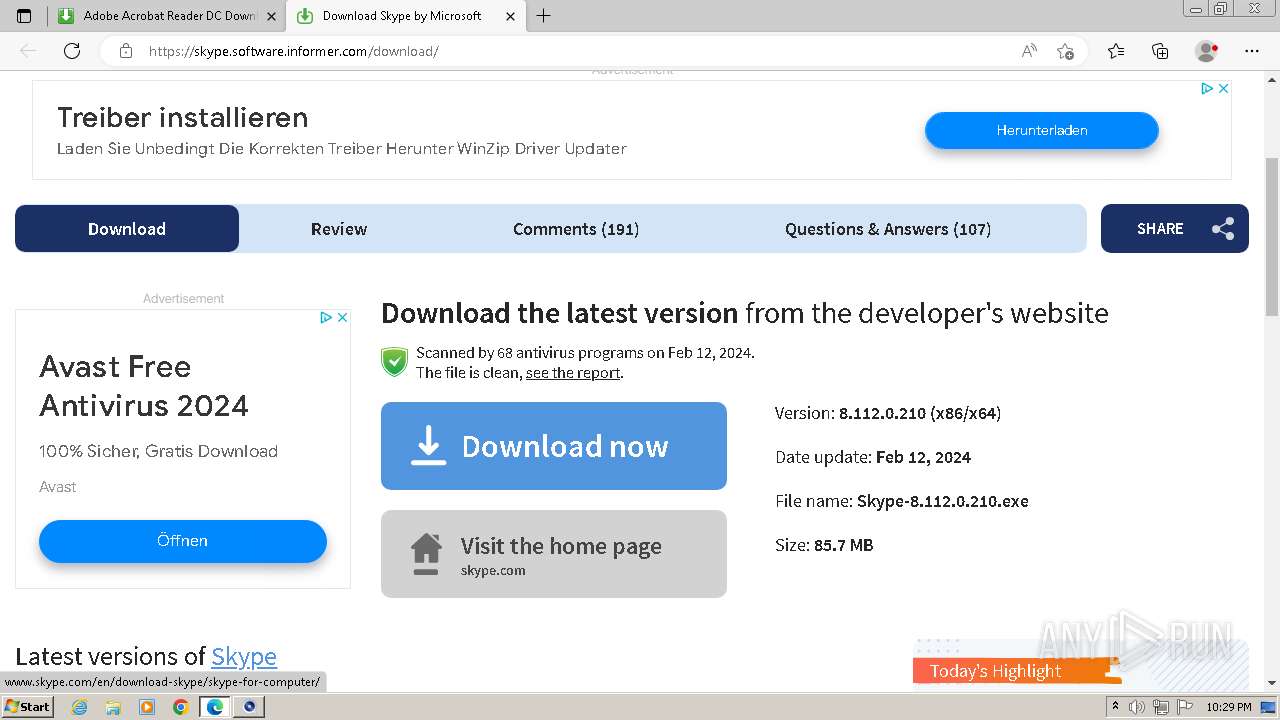1280x720 pixels.
Task: Close the top Treiber installieren ad
Action: [x=1223, y=89]
